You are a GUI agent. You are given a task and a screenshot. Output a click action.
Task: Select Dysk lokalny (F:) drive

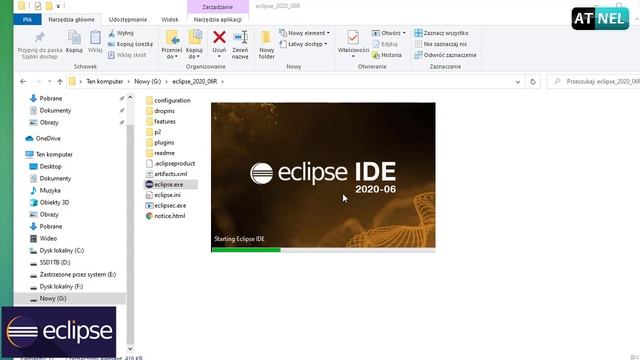61,287
